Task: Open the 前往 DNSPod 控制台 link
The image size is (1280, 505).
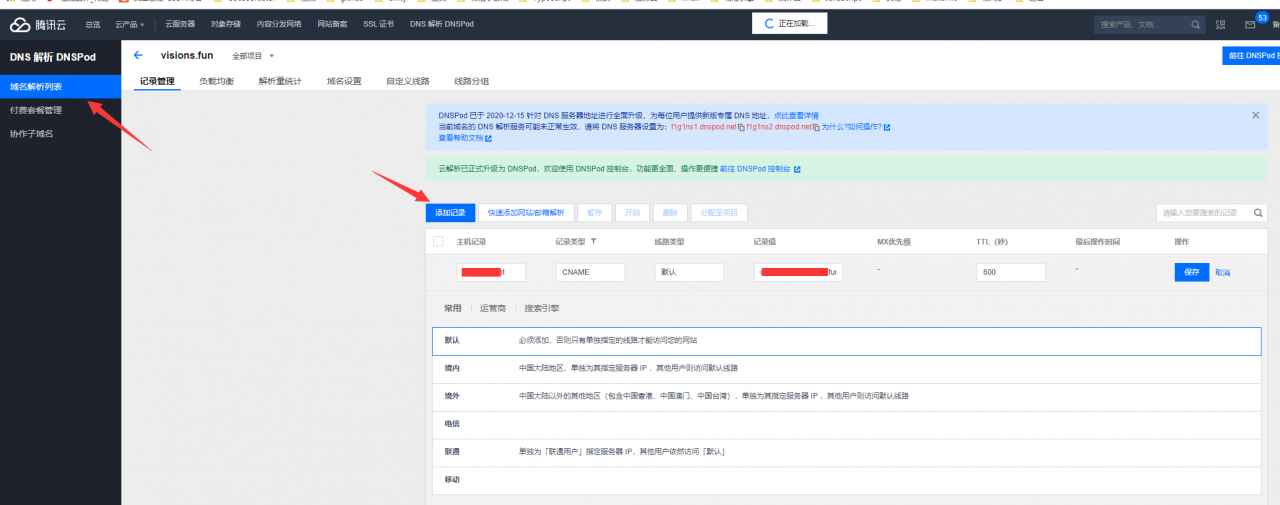Action: click(755, 169)
